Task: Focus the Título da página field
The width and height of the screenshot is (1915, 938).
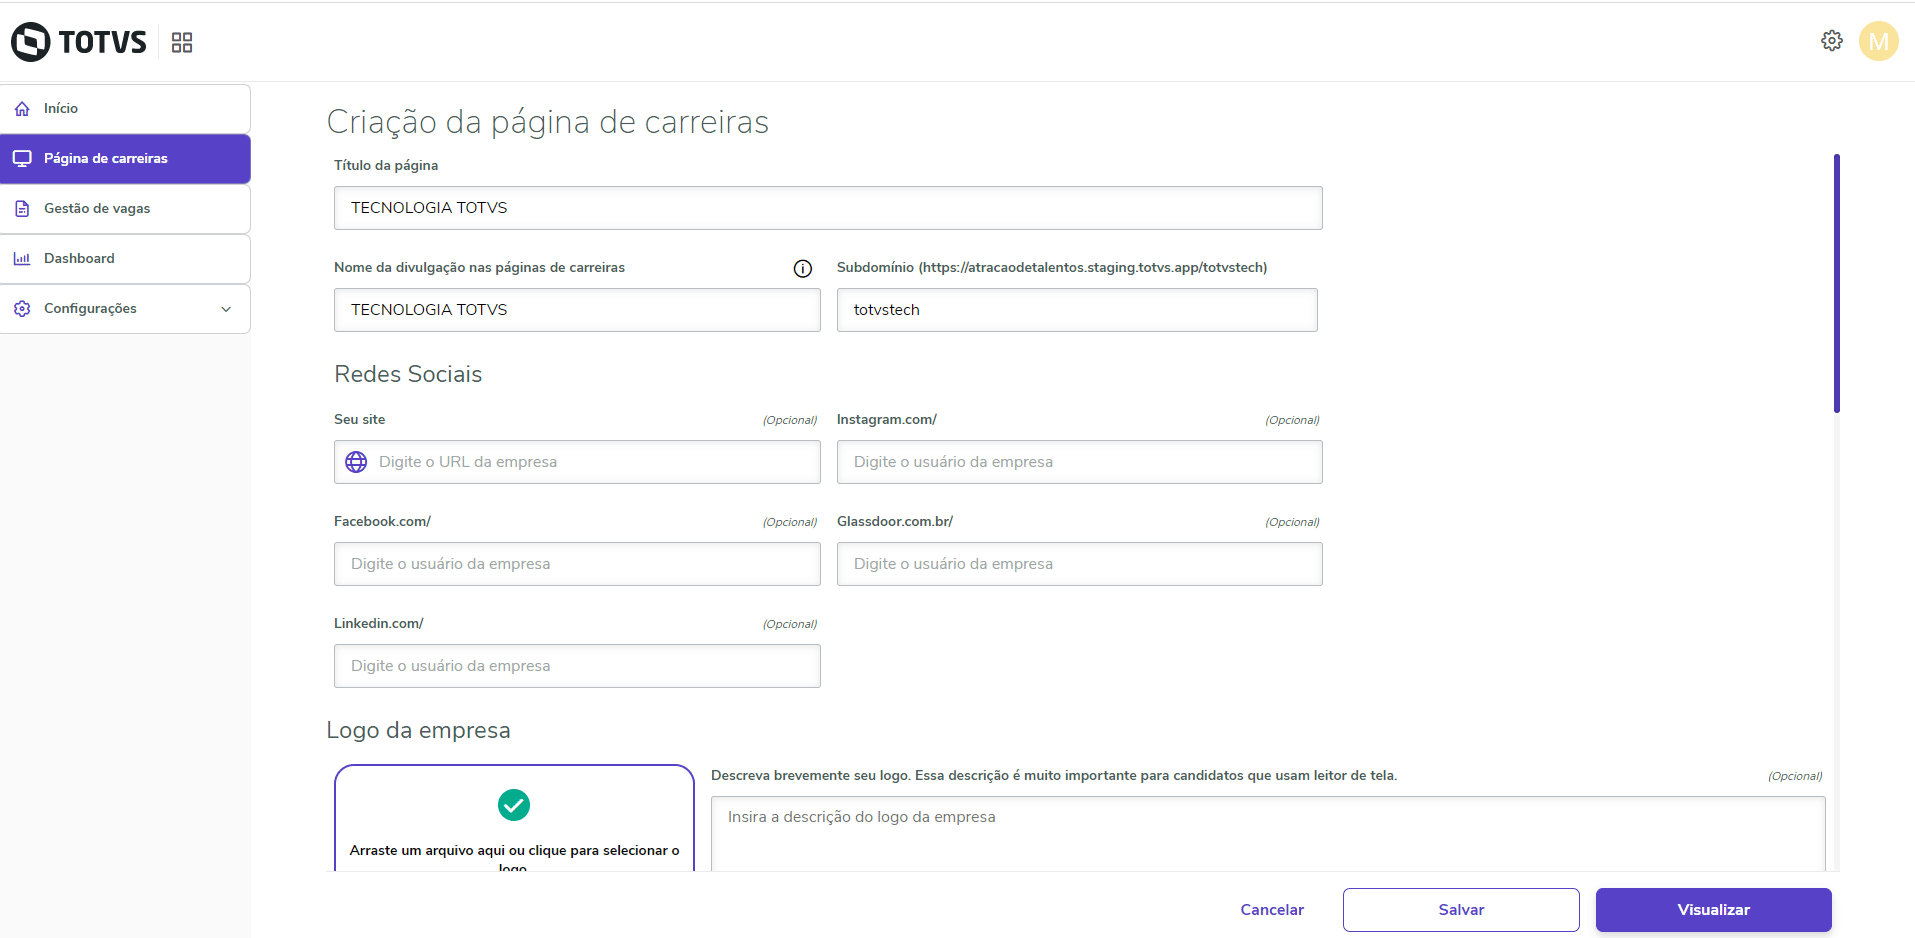Action: pyautogui.click(x=828, y=208)
